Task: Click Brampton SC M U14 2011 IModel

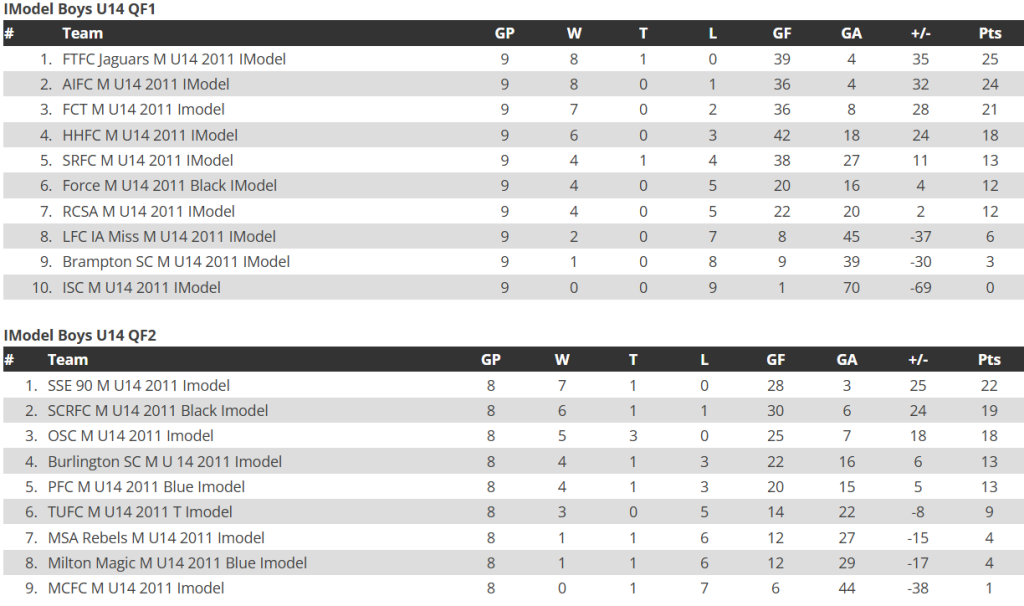Action: point(176,262)
